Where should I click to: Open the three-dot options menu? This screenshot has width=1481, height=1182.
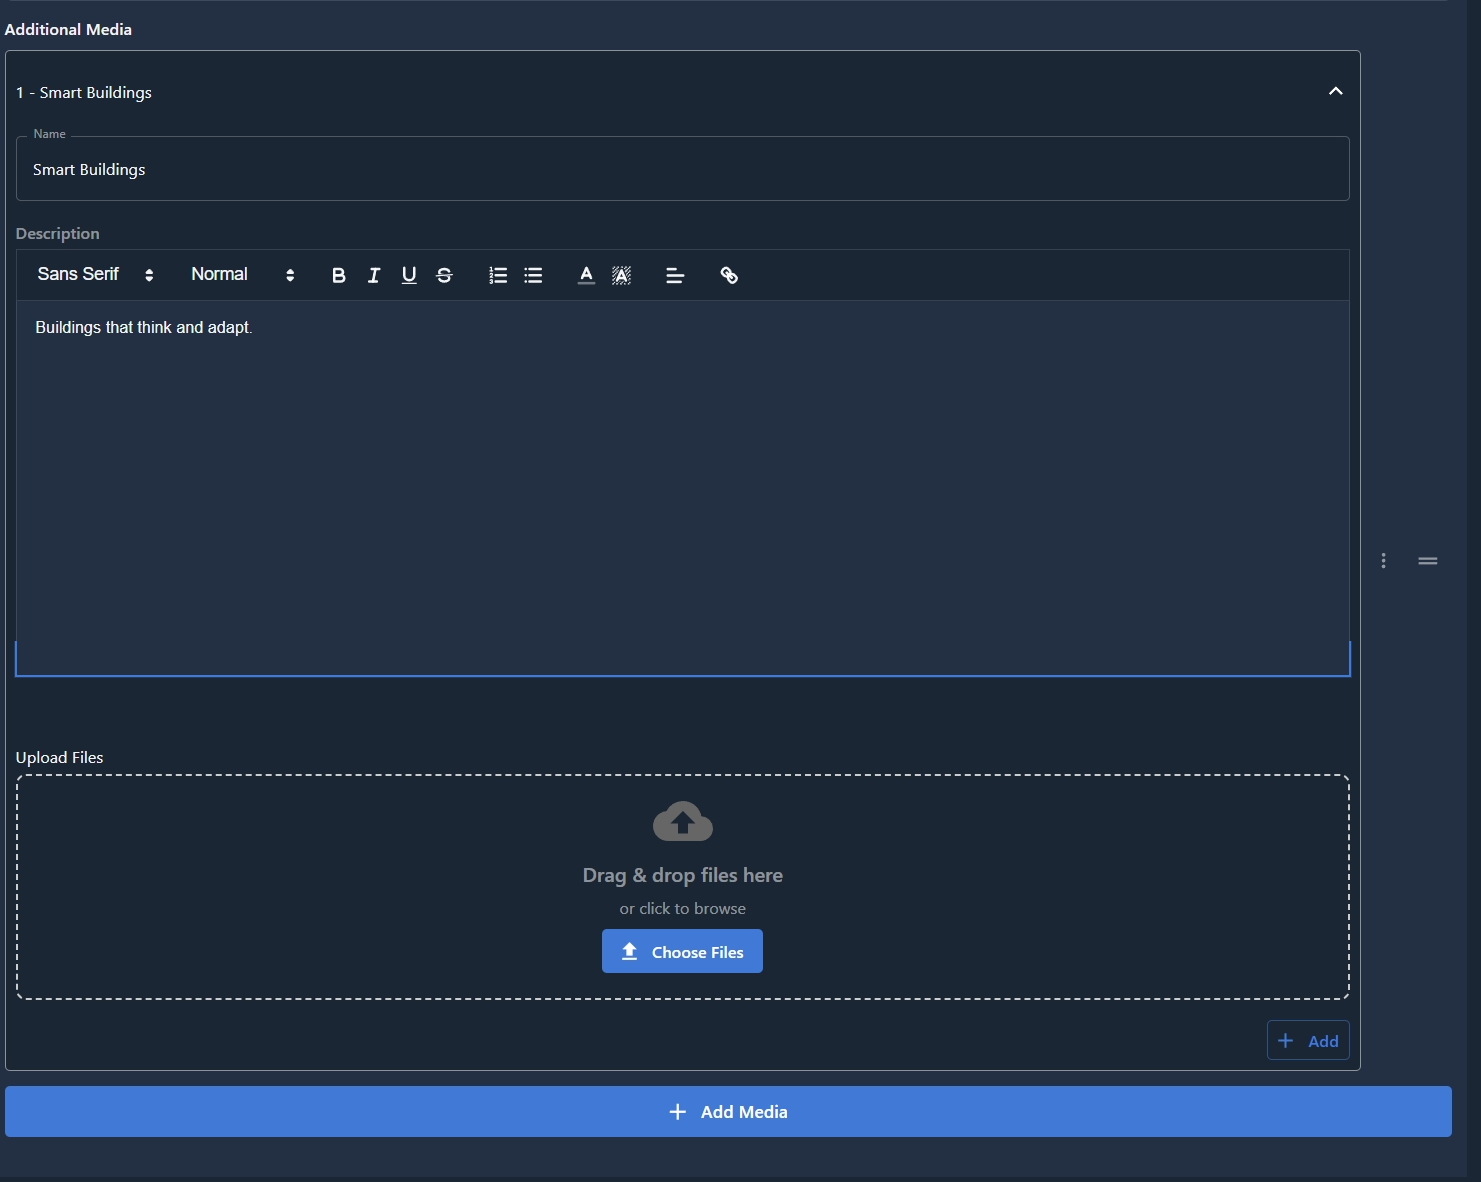coord(1383,561)
